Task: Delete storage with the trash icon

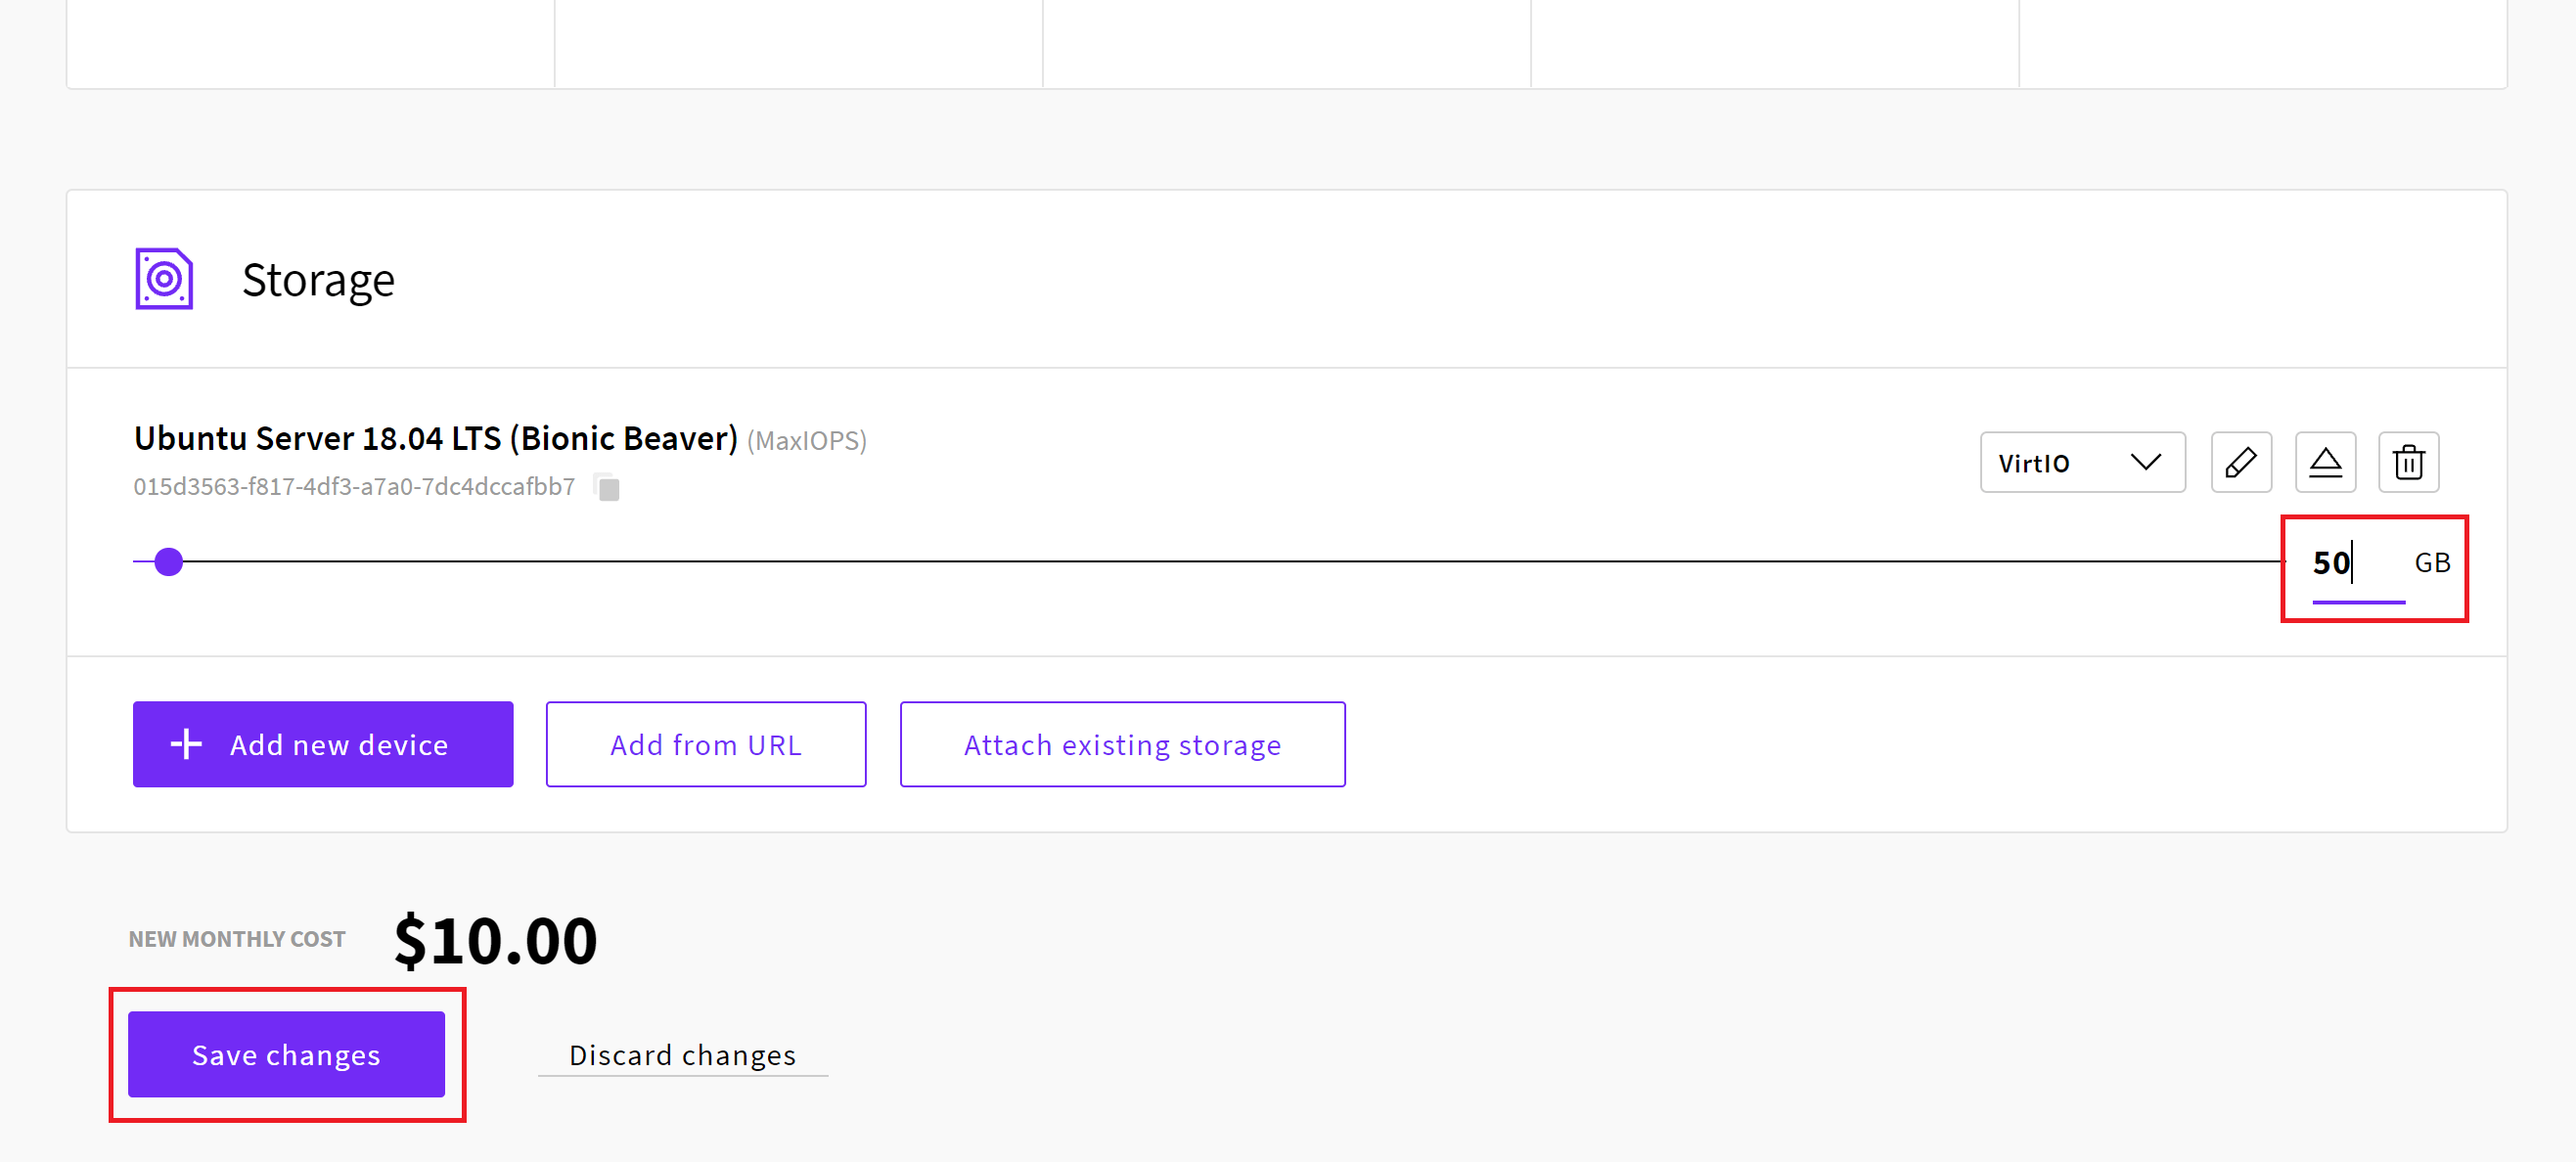Action: click(2409, 462)
